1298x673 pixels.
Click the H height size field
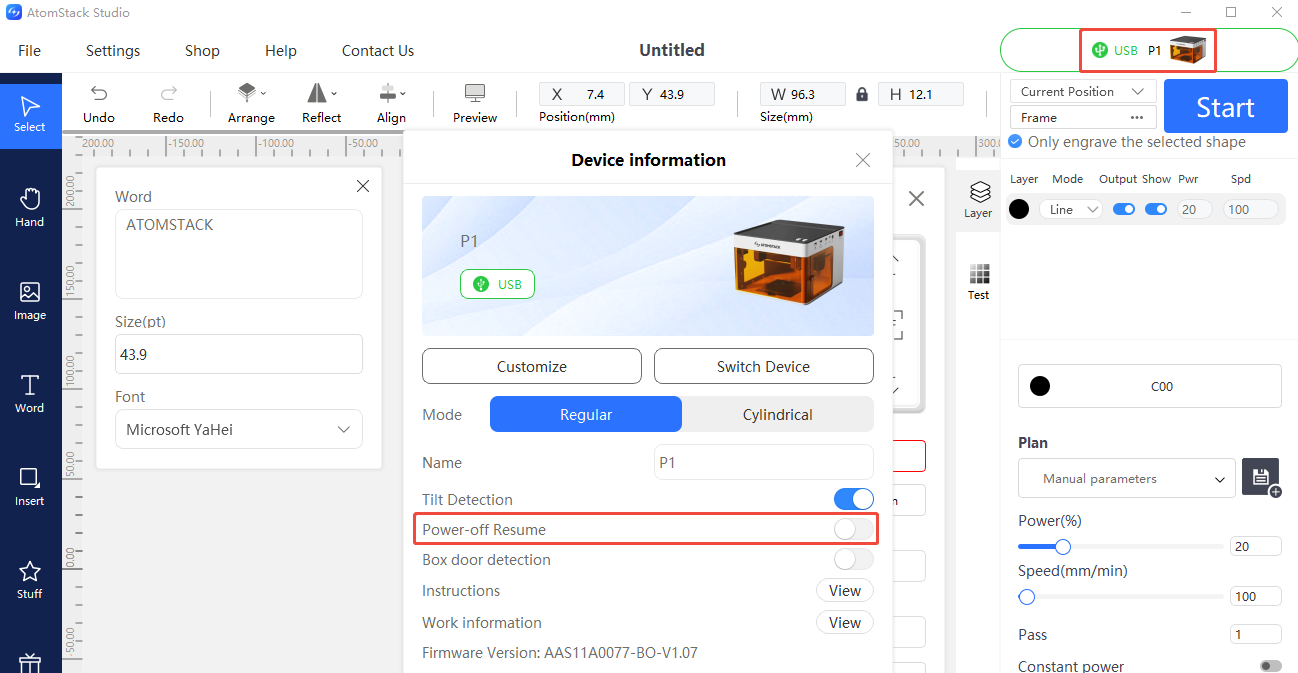point(921,94)
